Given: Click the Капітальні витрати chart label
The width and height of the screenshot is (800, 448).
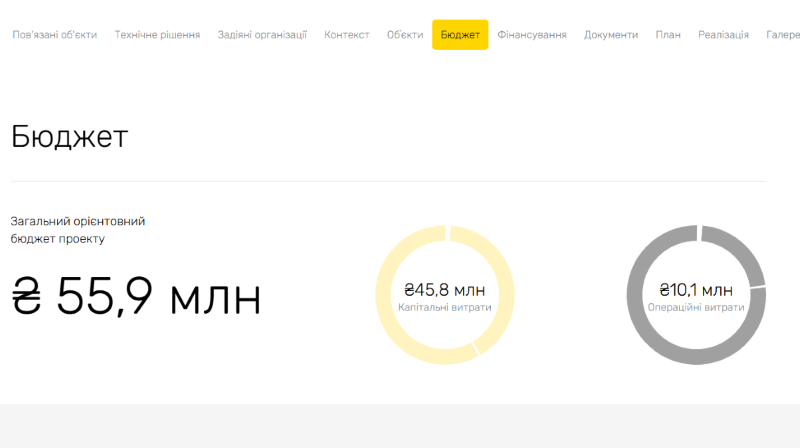Looking at the screenshot, I should [445, 308].
